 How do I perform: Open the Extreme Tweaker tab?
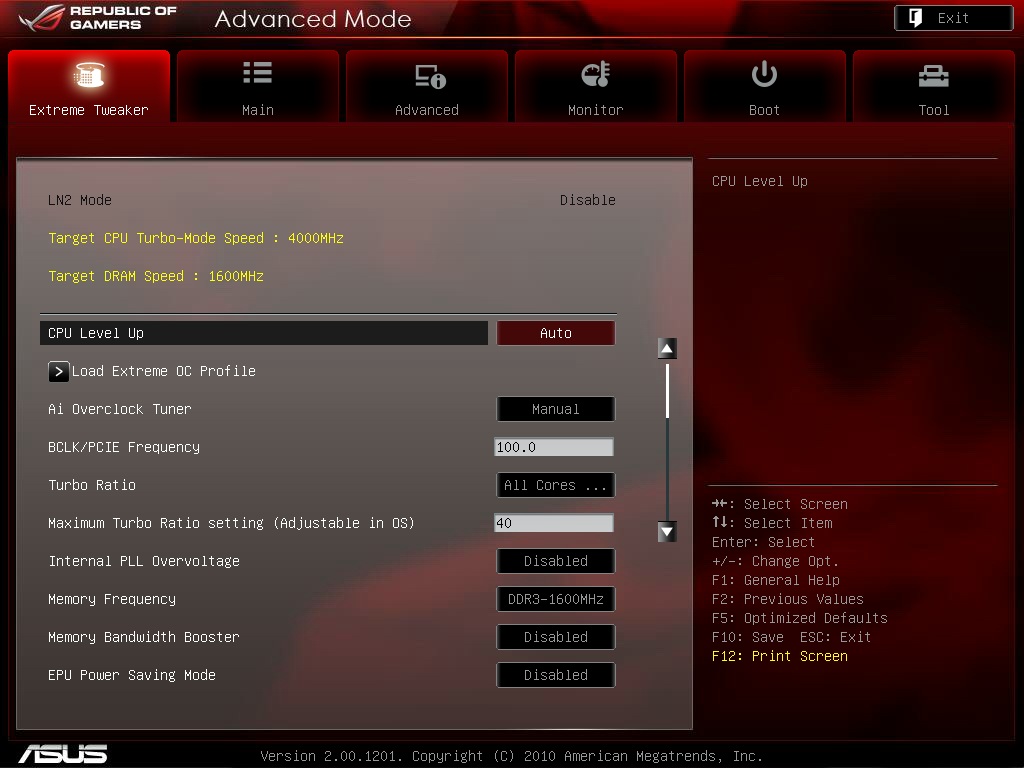point(89,86)
